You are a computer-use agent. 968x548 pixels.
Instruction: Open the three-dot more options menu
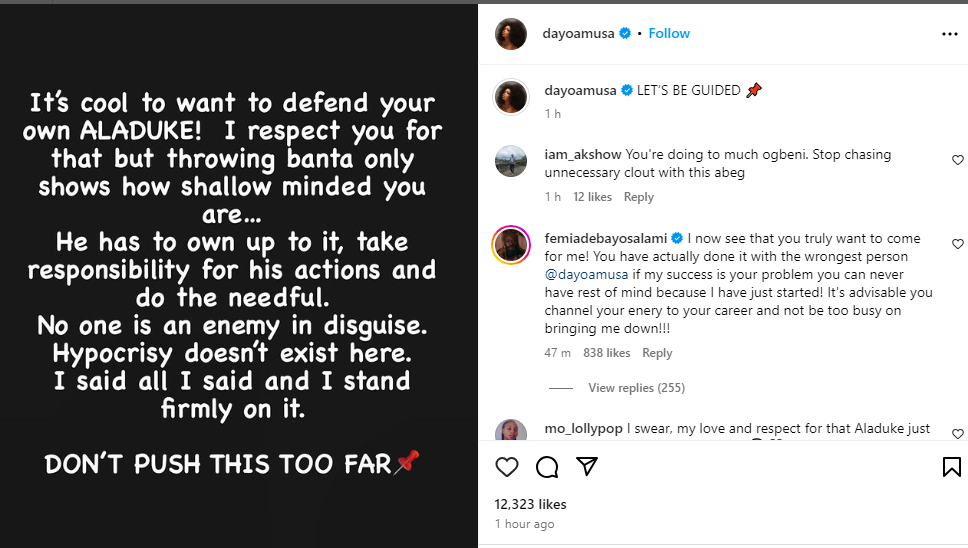[x=949, y=34]
